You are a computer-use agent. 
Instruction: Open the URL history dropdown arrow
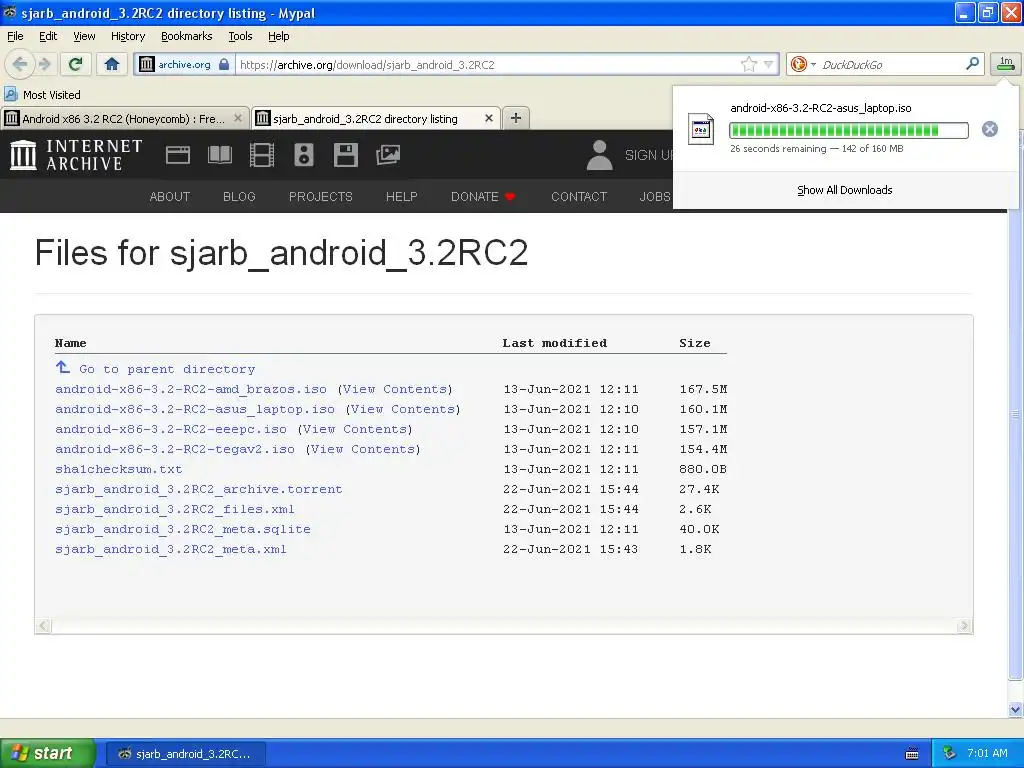pos(769,64)
